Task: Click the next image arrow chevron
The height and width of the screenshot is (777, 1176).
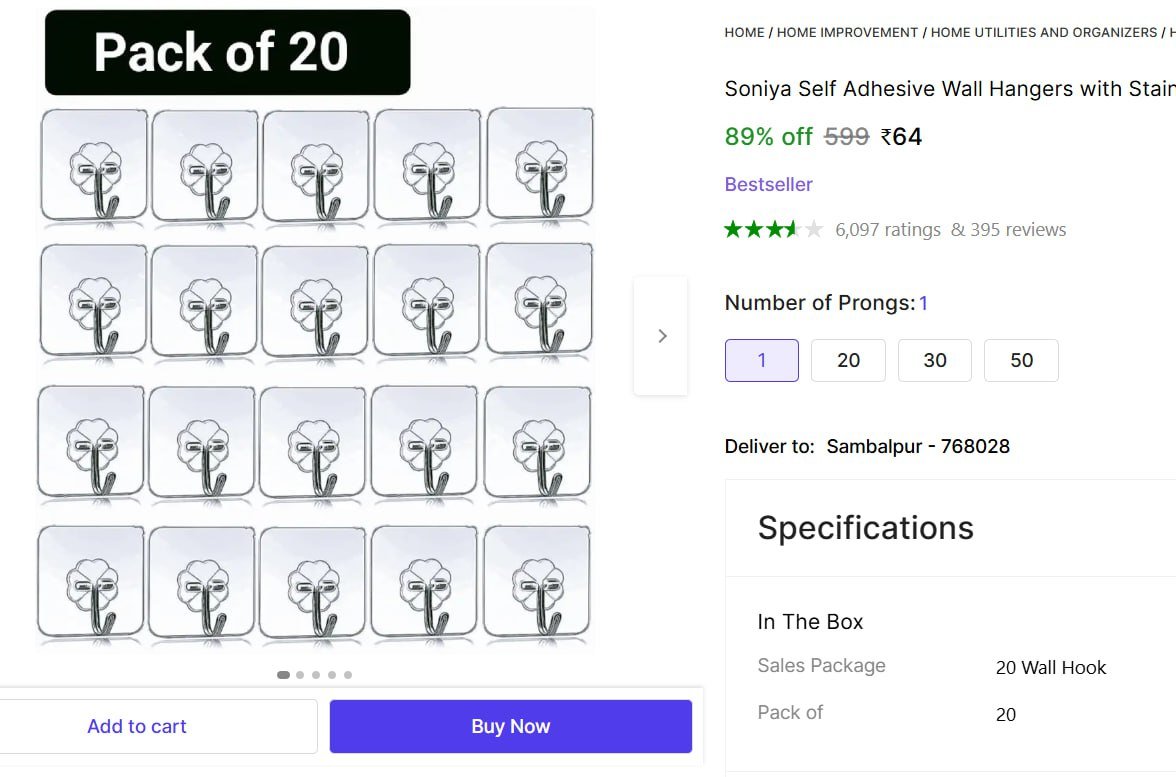Action: [661, 336]
